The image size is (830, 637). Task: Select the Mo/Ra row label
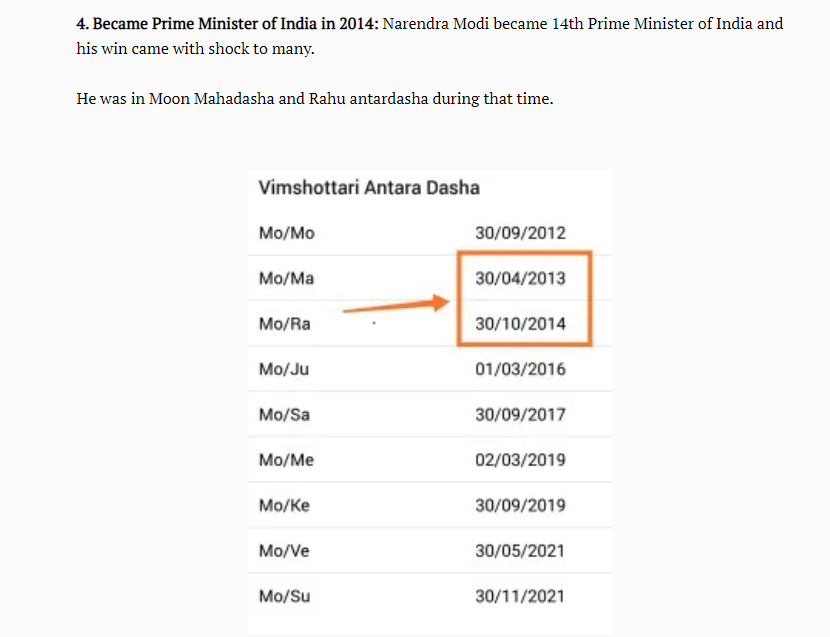(284, 324)
